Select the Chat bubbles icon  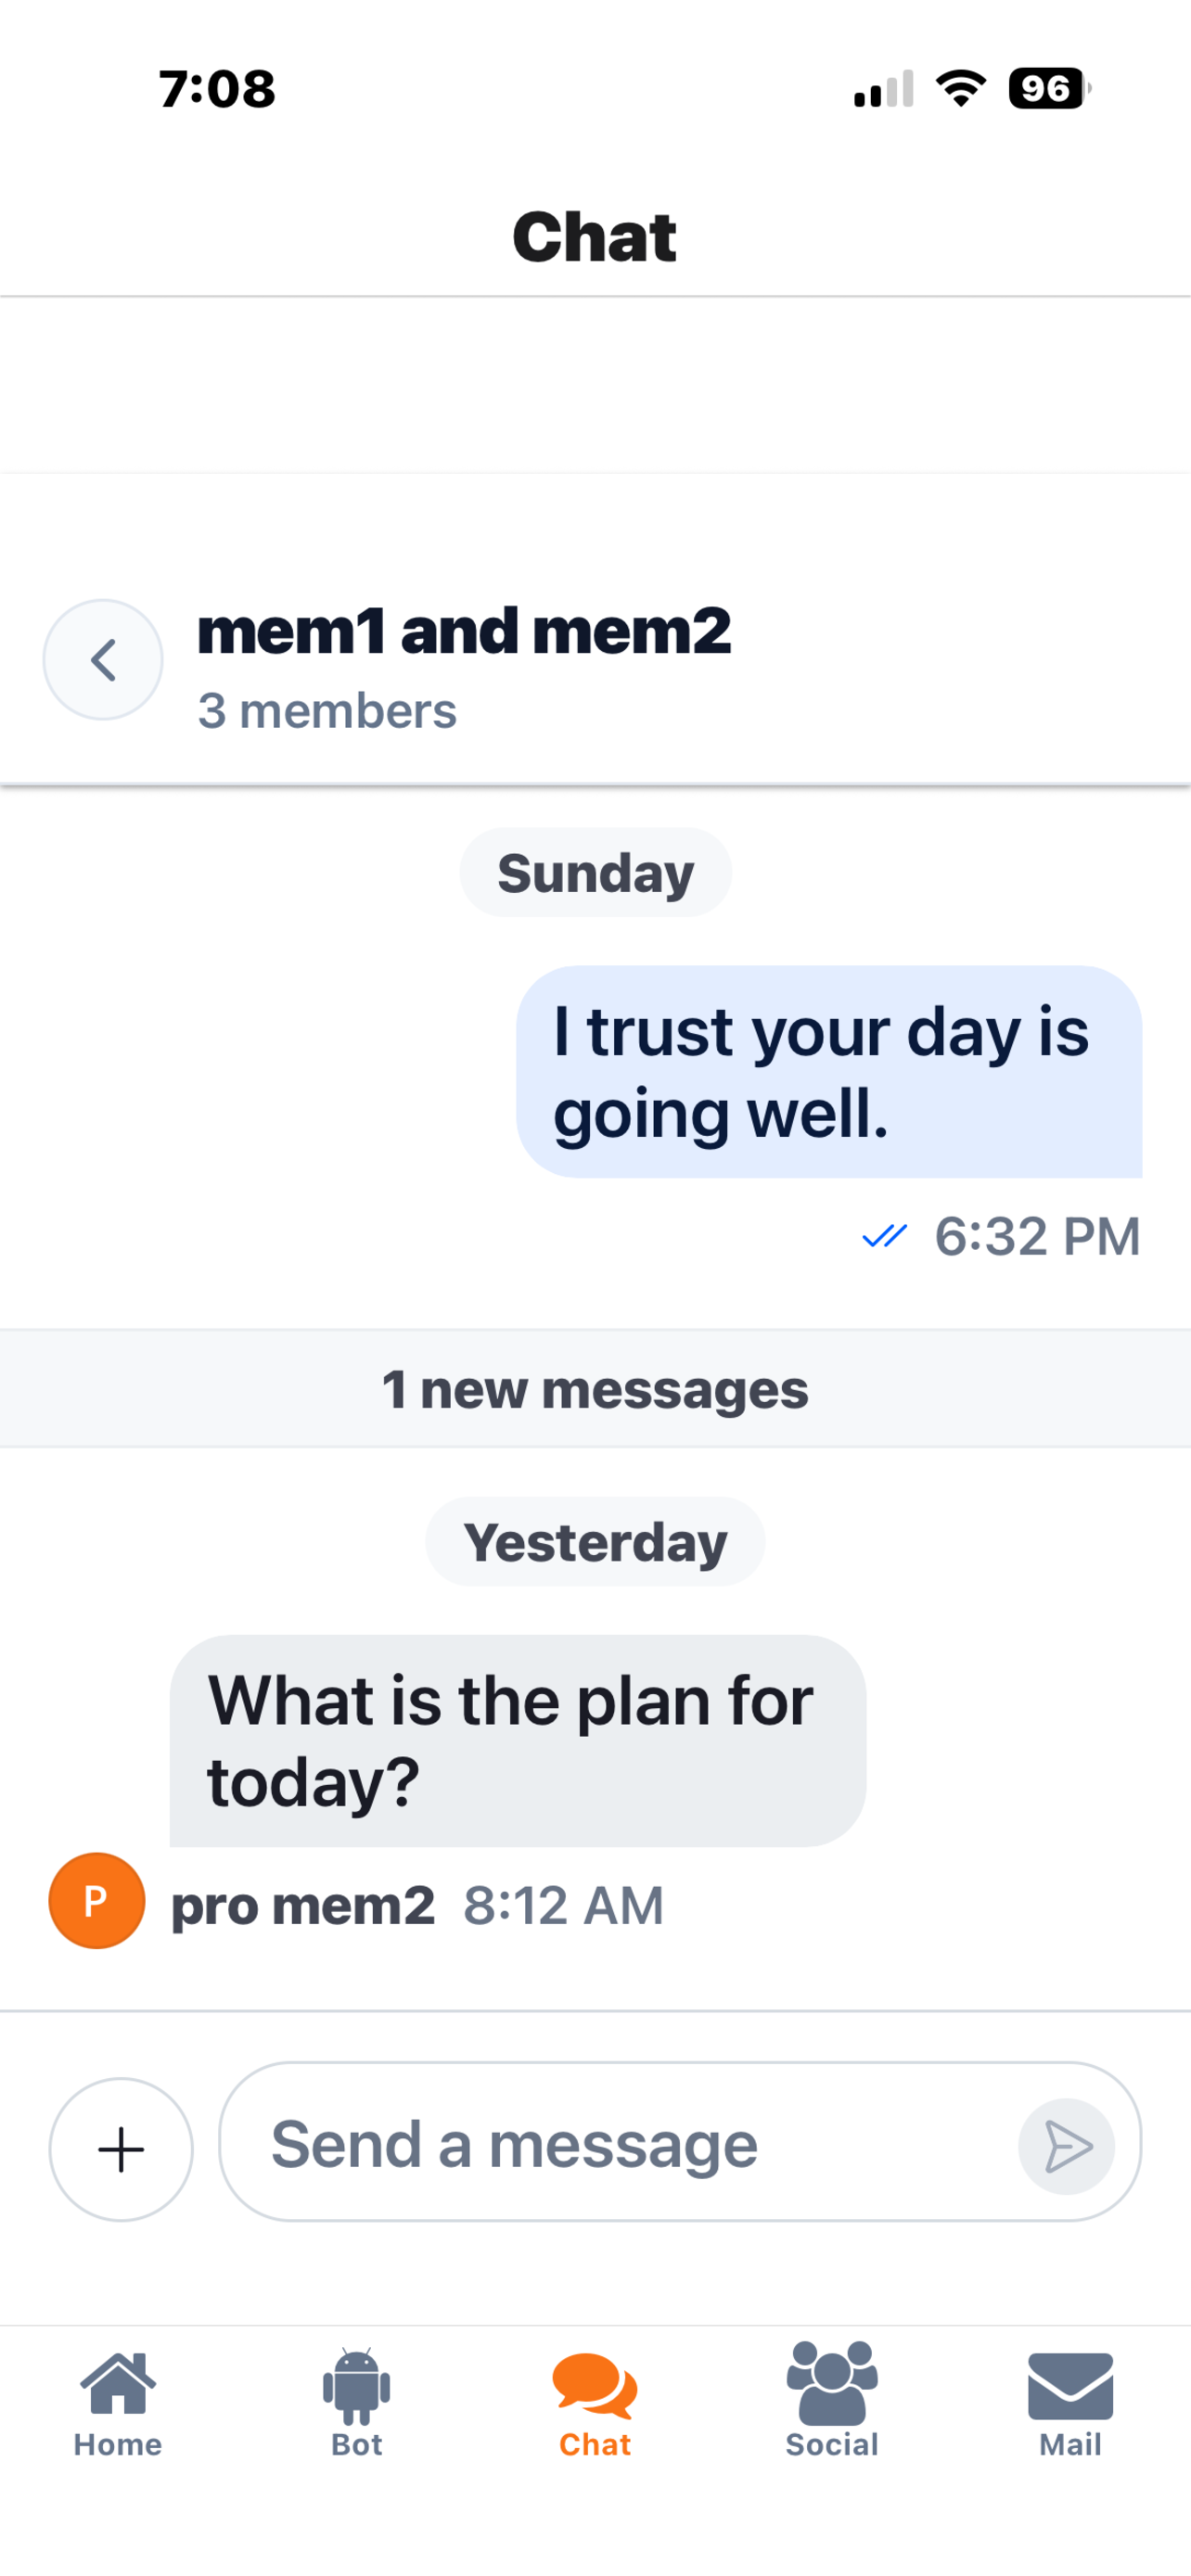(x=595, y=2386)
